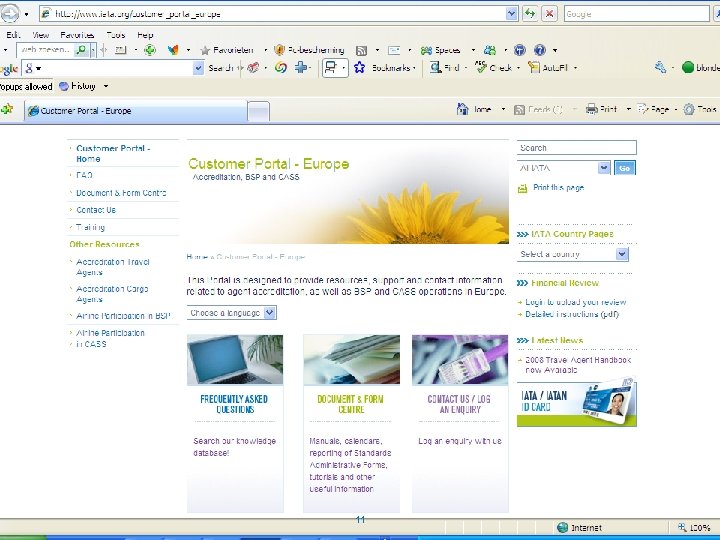Click the Page menu icon
This screenshot has width=720, height=540.
pos(643,109)
